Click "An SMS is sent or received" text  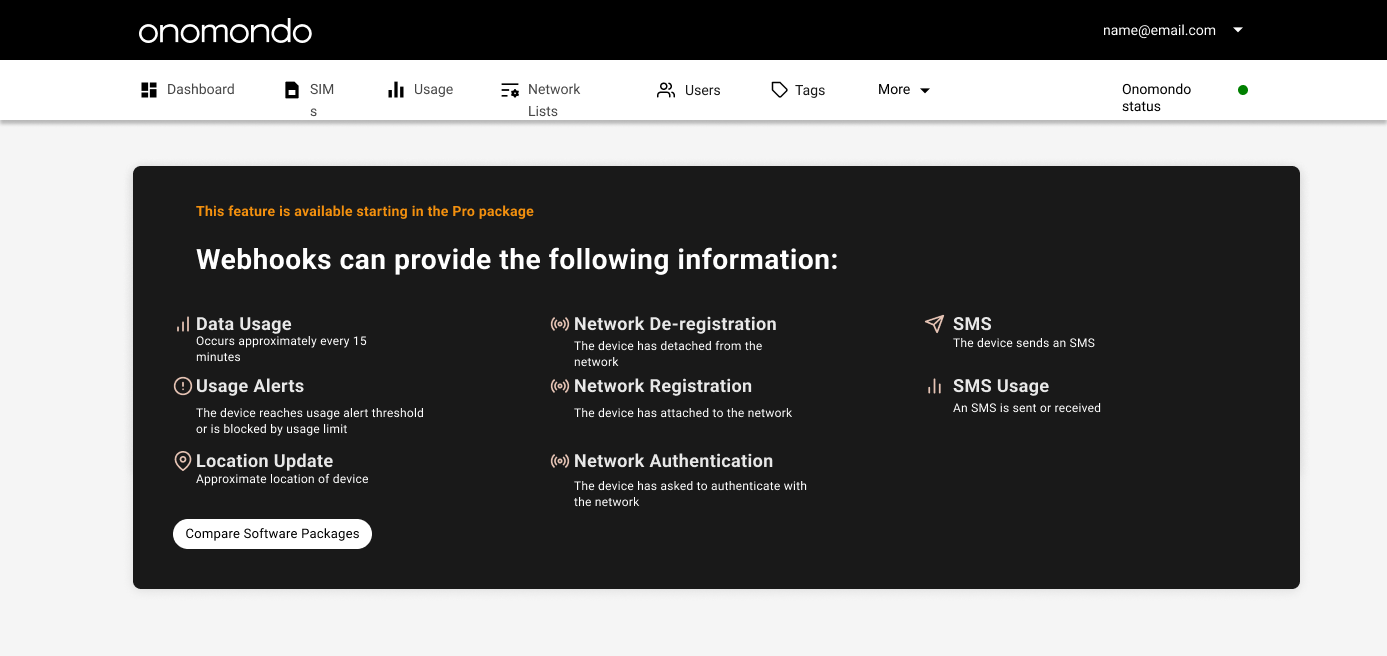click(1027, 408)
